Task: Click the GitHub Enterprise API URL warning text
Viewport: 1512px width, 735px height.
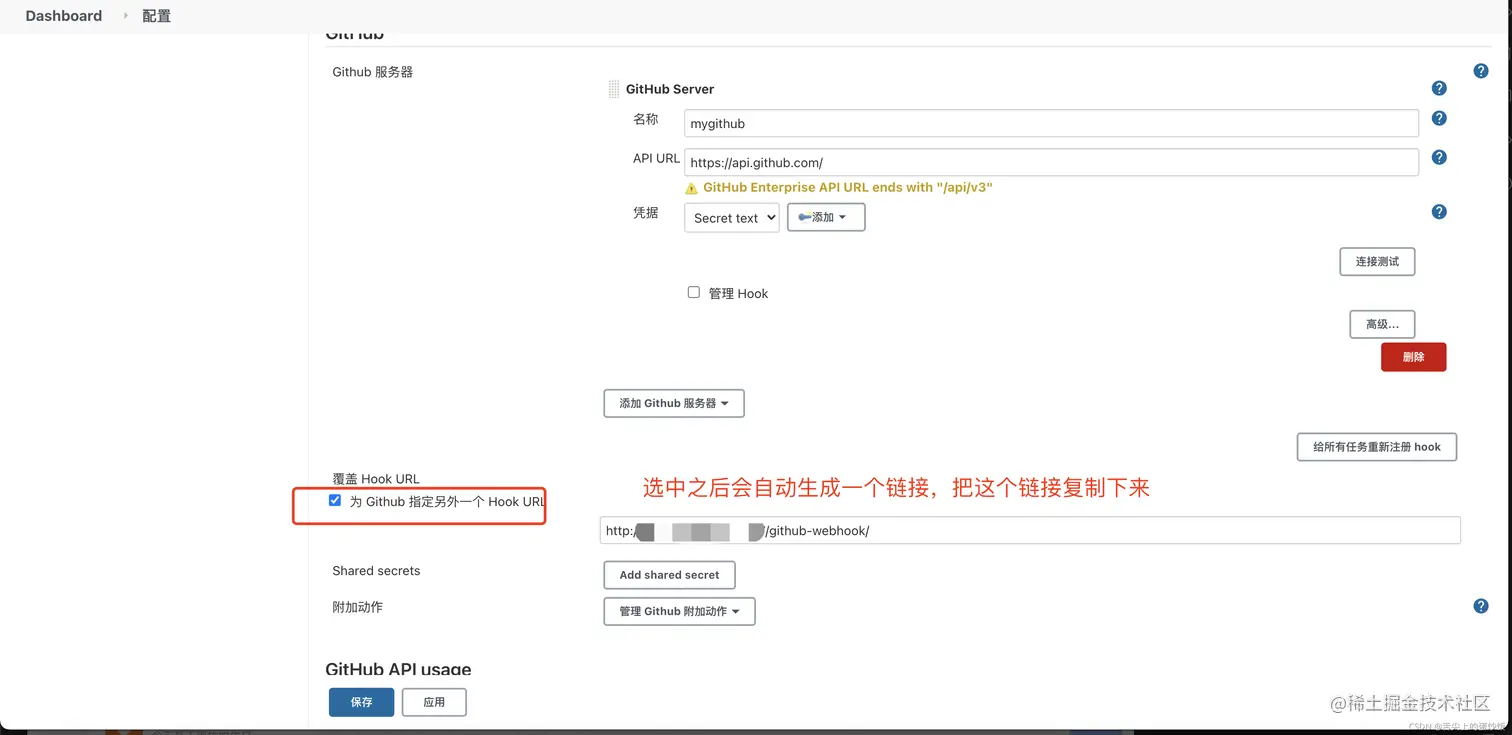Action: pos(847,188)
